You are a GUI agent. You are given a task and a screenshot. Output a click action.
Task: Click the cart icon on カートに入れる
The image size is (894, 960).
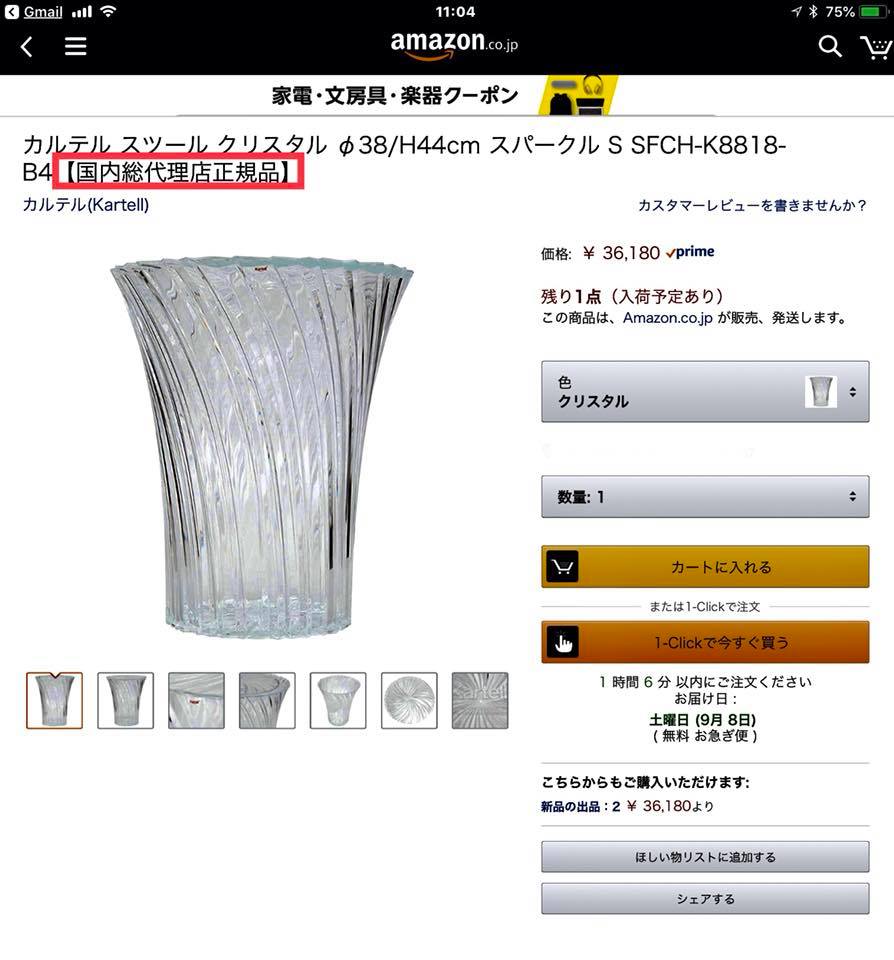click(562, 567)
